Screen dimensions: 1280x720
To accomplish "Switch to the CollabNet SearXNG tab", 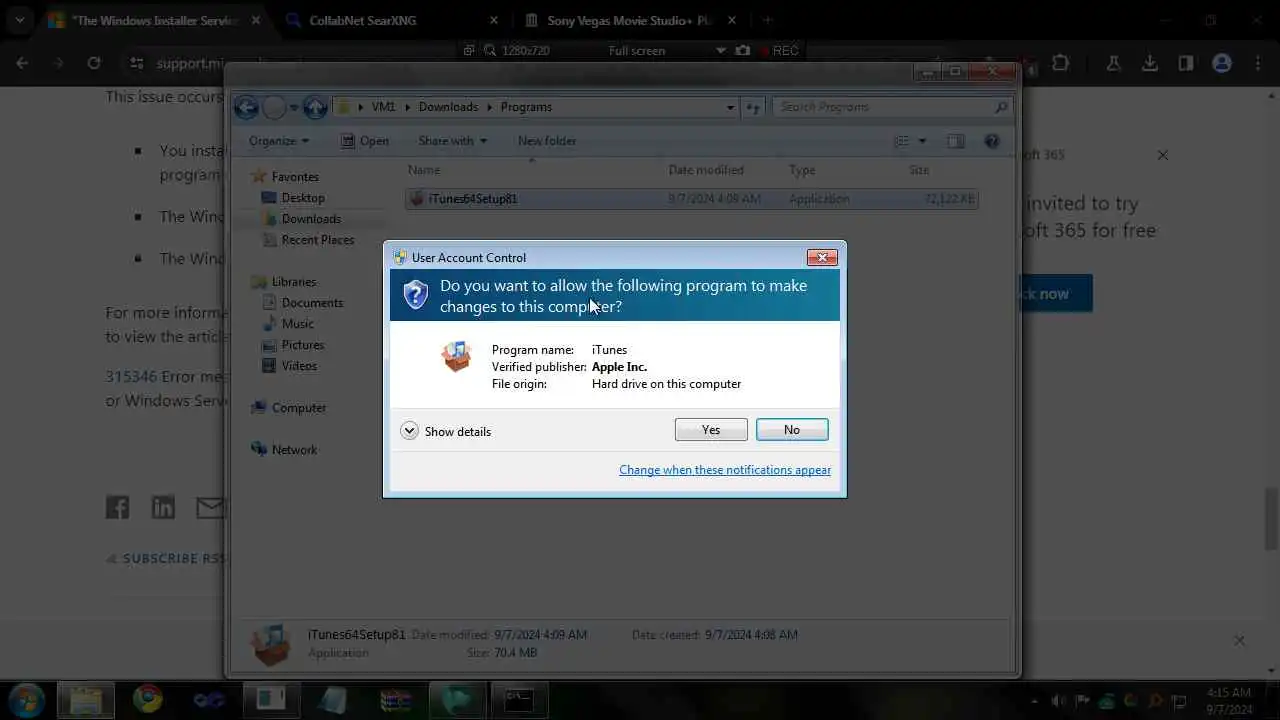I will [391, 20].
